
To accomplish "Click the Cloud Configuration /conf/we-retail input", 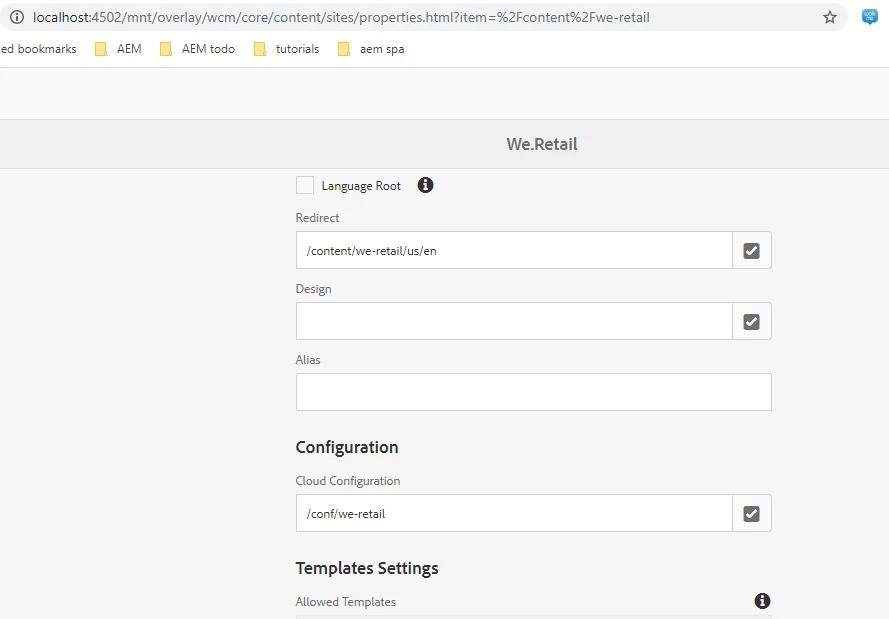I will (514, 514).
